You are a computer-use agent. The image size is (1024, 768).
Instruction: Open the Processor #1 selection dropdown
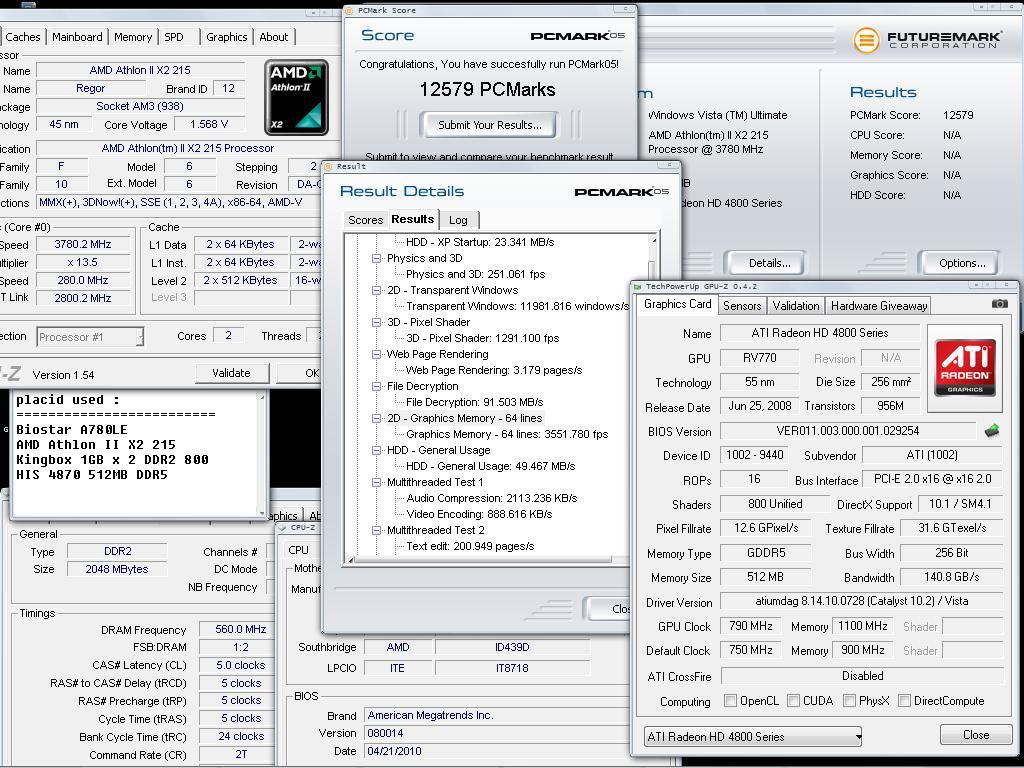tap(90, 337)
